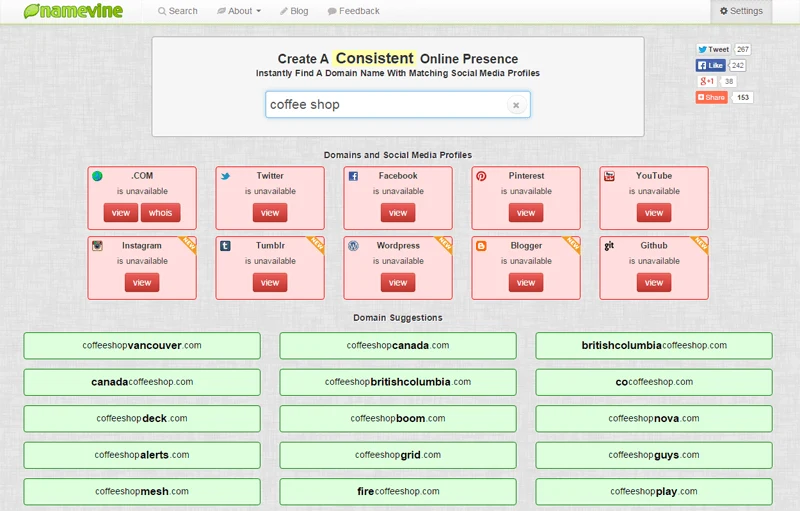Screen dimensions: 800x511
Task: Open whois for the .COM domain
Action: tap(160, 213)
